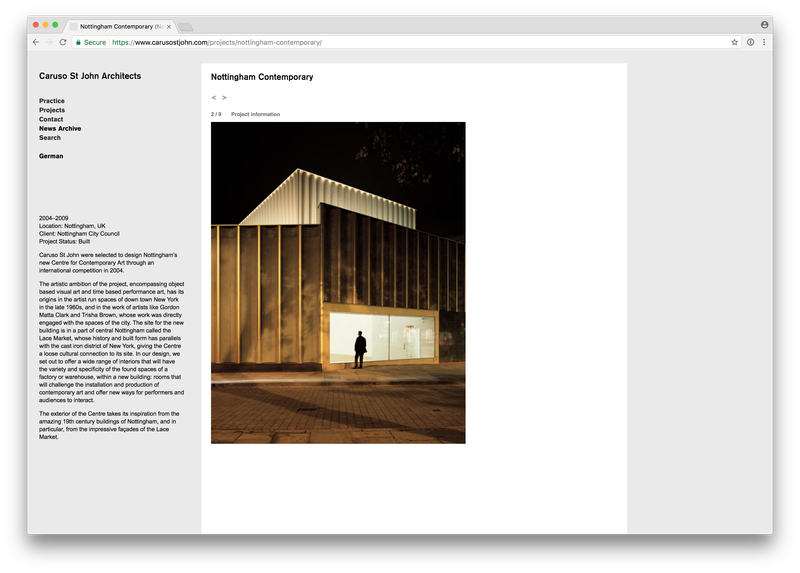Click the macOS yellow minimize button
The height and width of the screenshot is (573, 800).
[x=45, y=24]
